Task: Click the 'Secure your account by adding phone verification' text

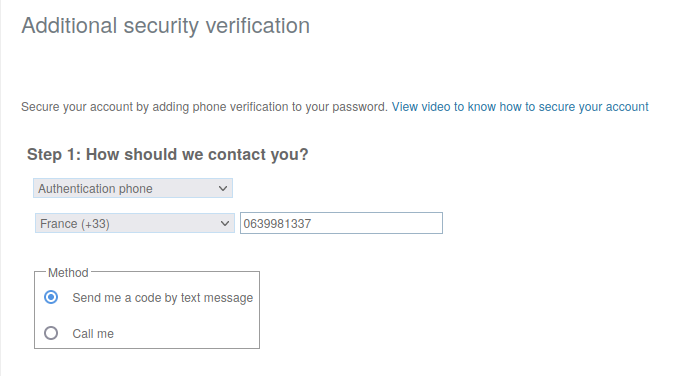Action: (204, 107)
